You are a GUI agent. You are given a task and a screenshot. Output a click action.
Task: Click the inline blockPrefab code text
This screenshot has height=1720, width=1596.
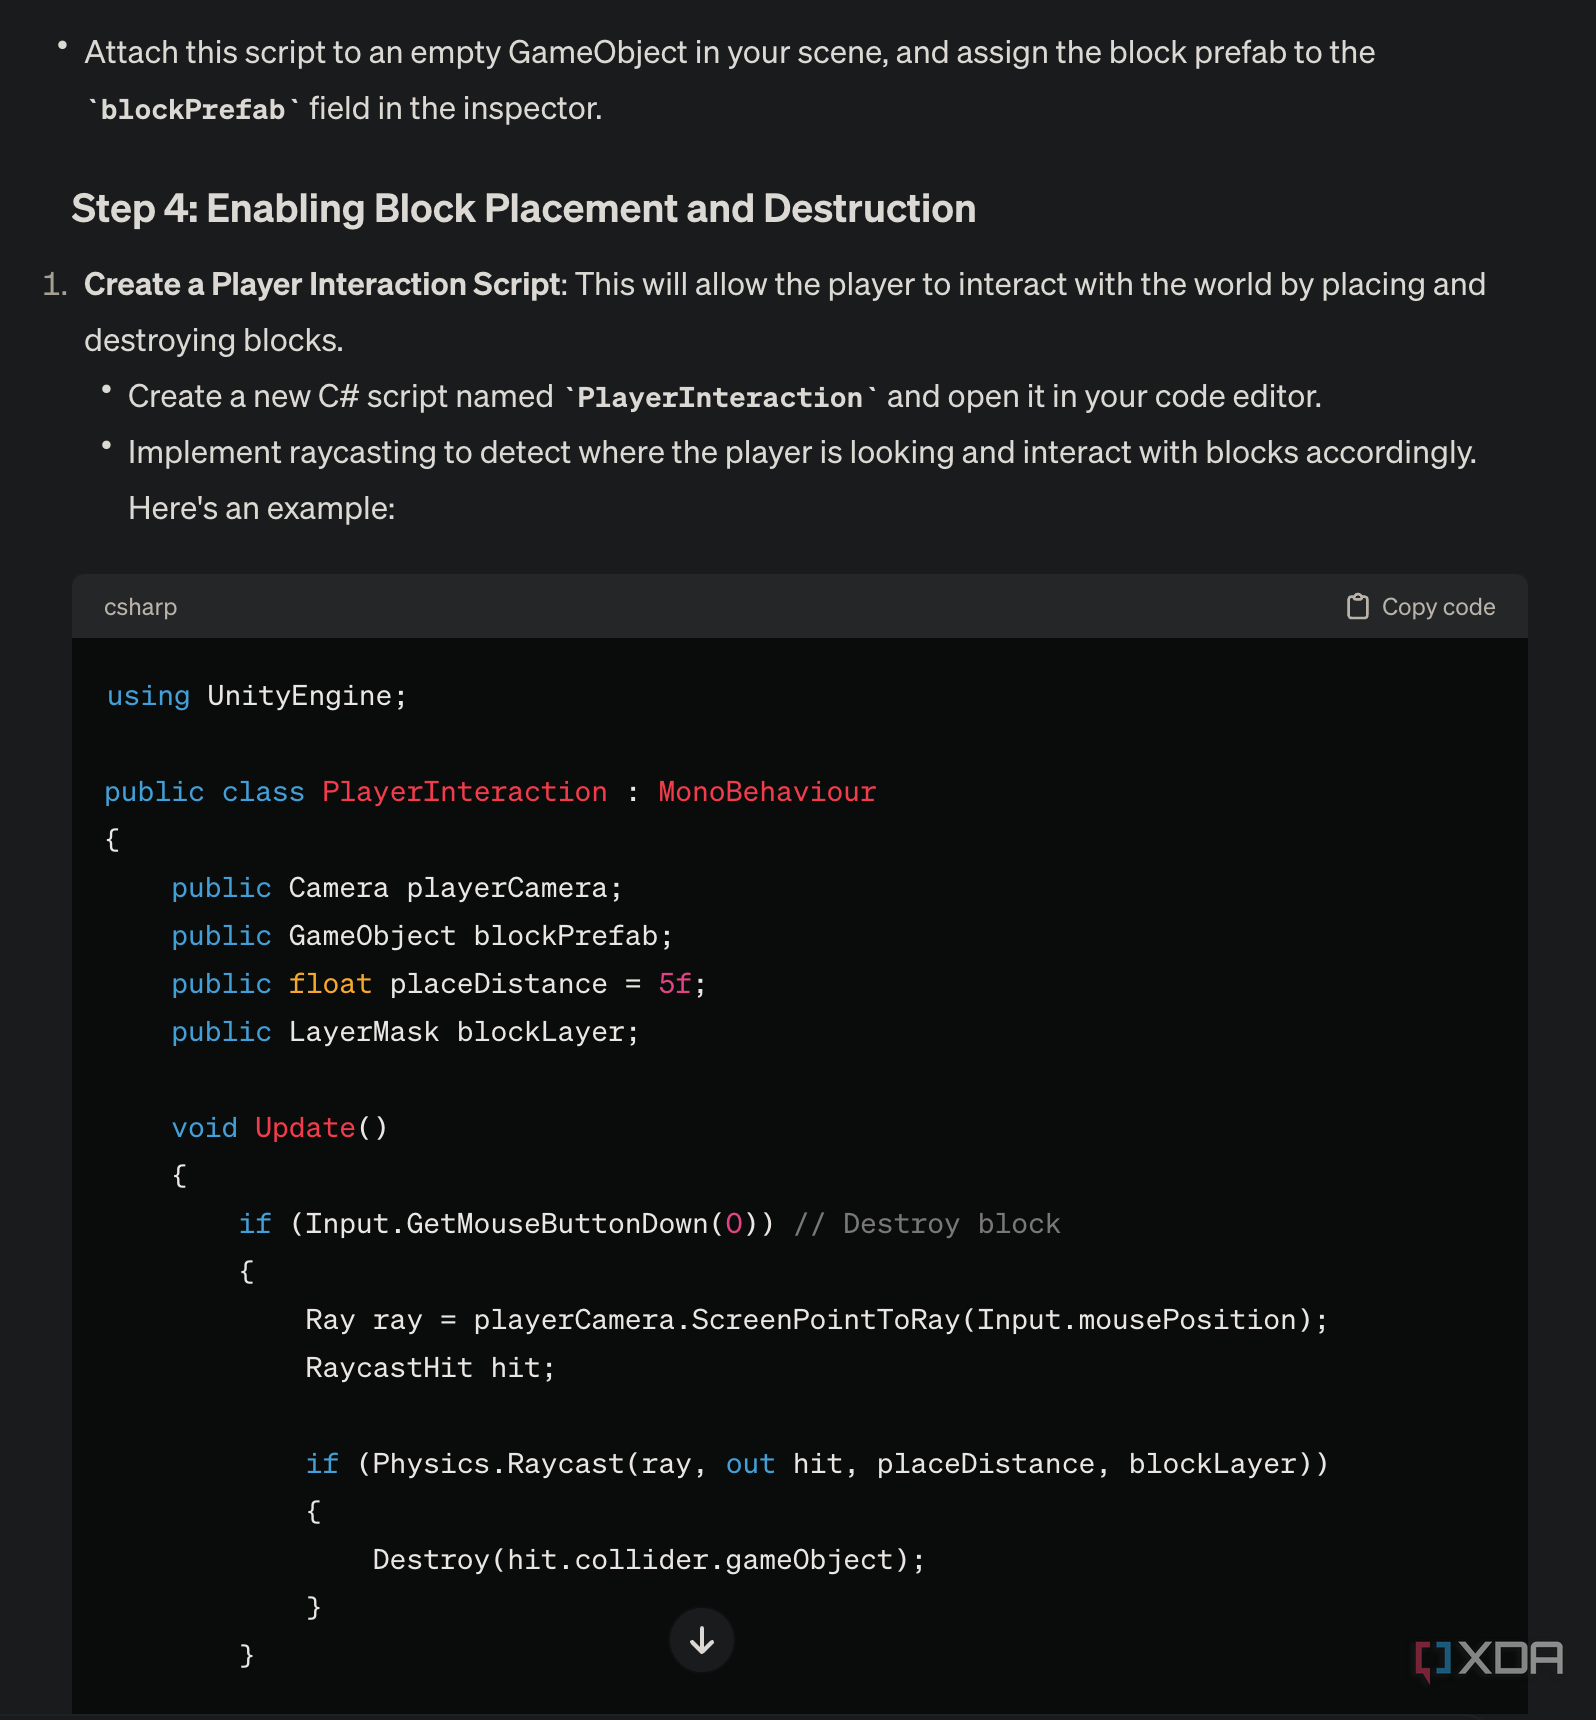192,109
